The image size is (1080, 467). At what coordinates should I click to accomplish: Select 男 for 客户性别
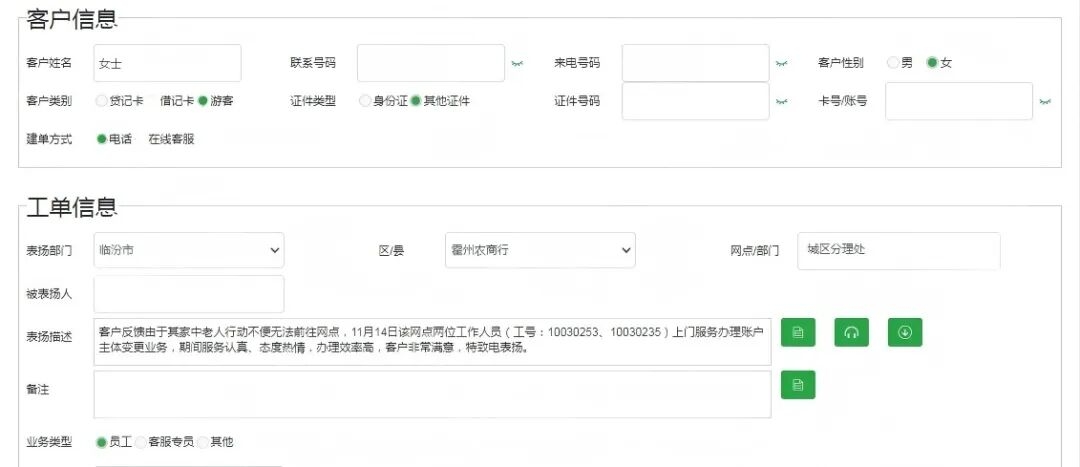[x=894, y=63]
